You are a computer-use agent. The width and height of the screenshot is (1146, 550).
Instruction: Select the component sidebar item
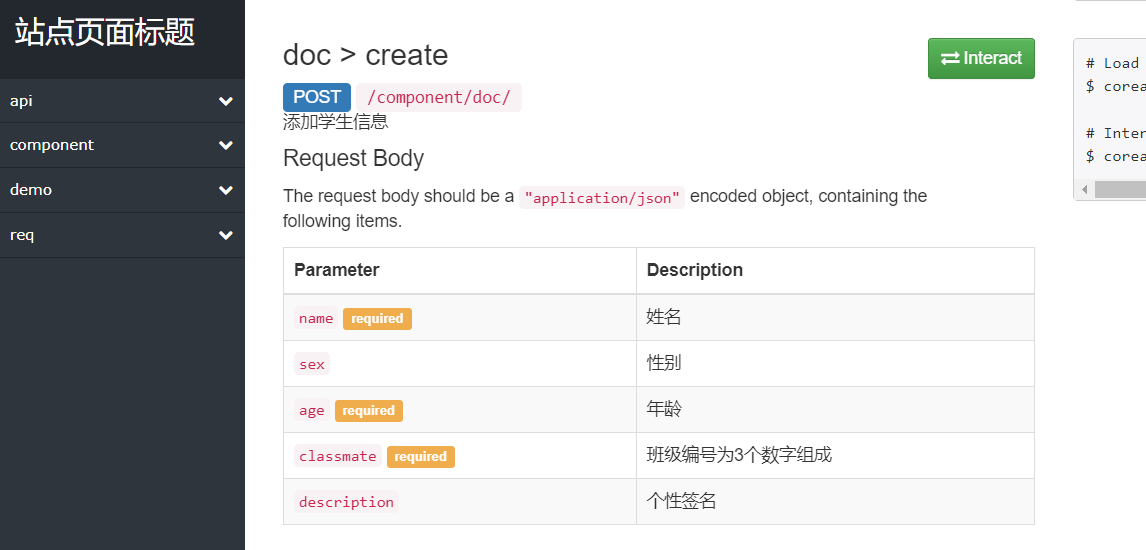click(52, 145)
